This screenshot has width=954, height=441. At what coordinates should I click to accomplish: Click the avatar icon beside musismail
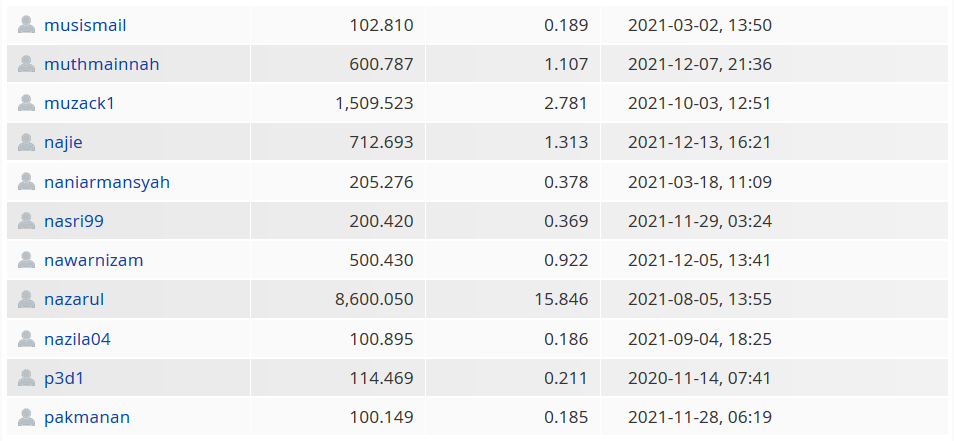[26, 25]
